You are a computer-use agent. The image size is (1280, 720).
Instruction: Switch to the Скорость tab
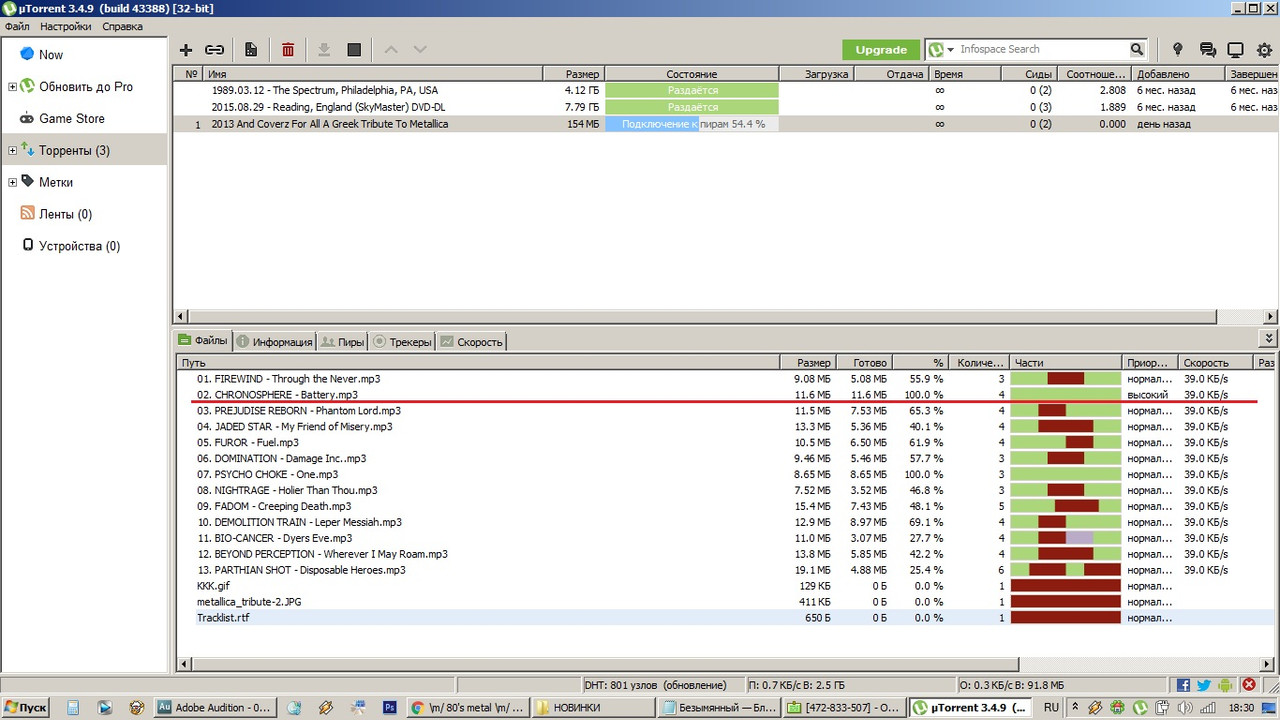471,342
